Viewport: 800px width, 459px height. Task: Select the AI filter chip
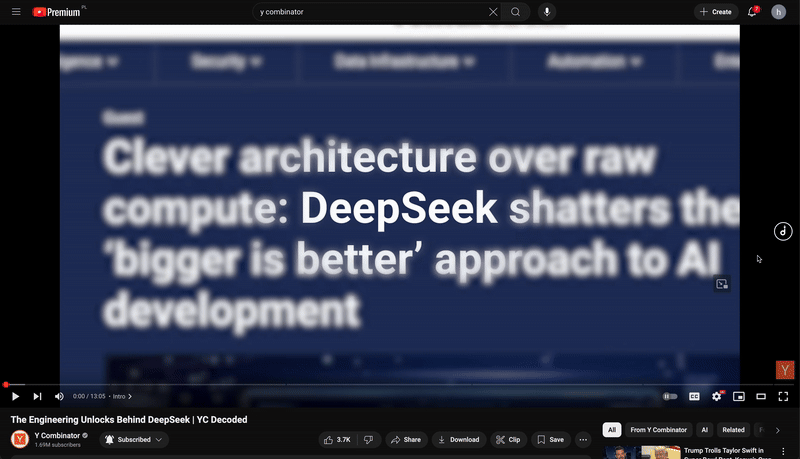point(705,430)
